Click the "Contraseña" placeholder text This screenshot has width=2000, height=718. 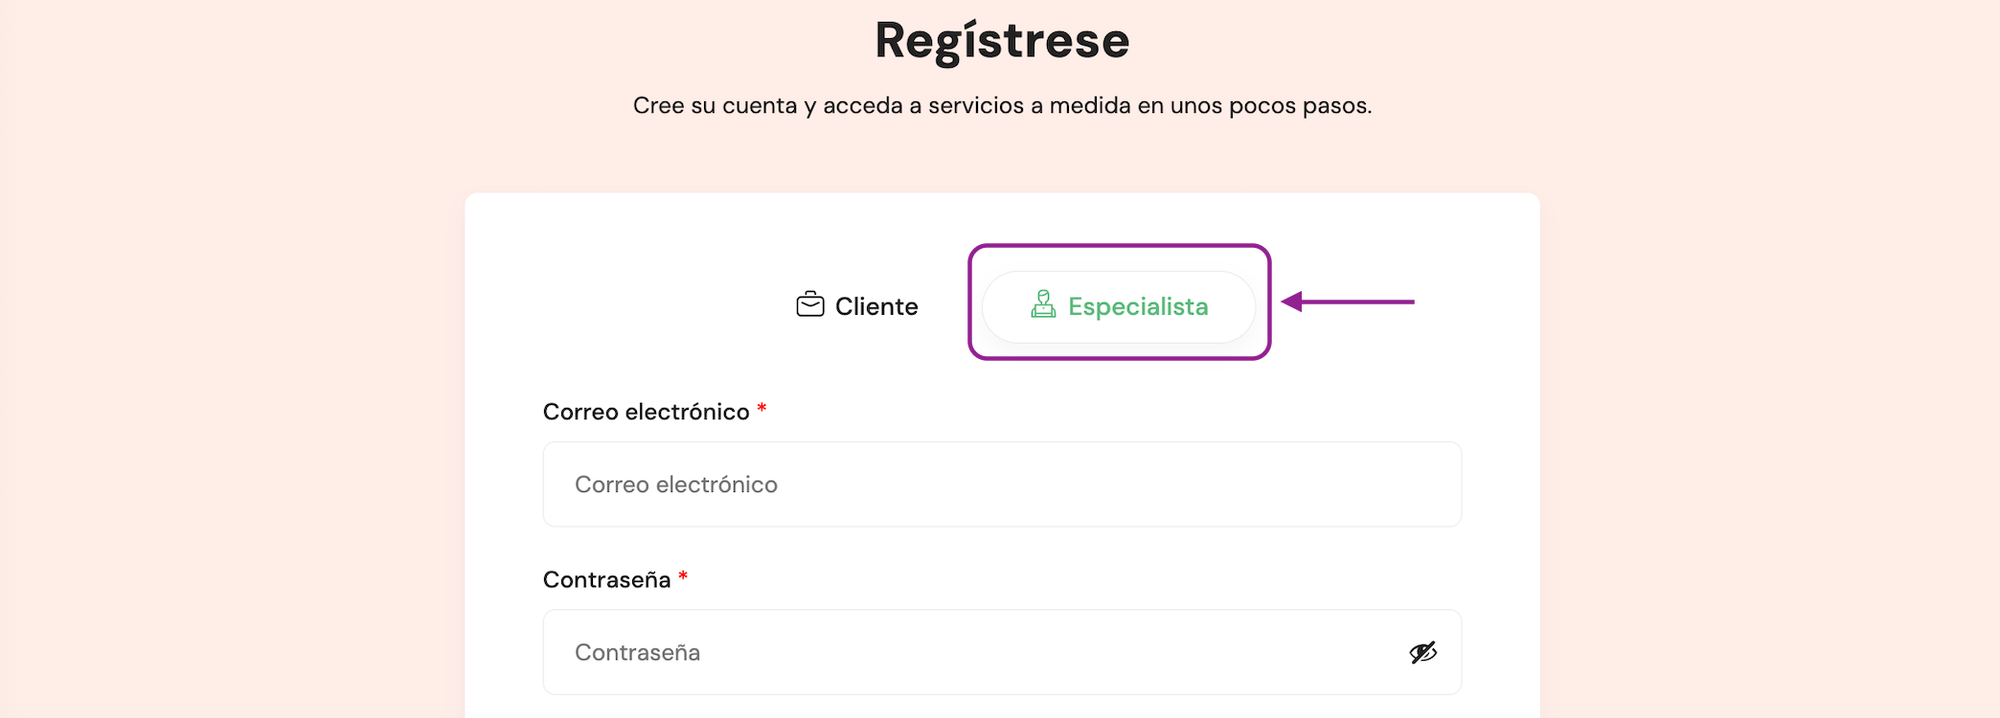point(637,653)
